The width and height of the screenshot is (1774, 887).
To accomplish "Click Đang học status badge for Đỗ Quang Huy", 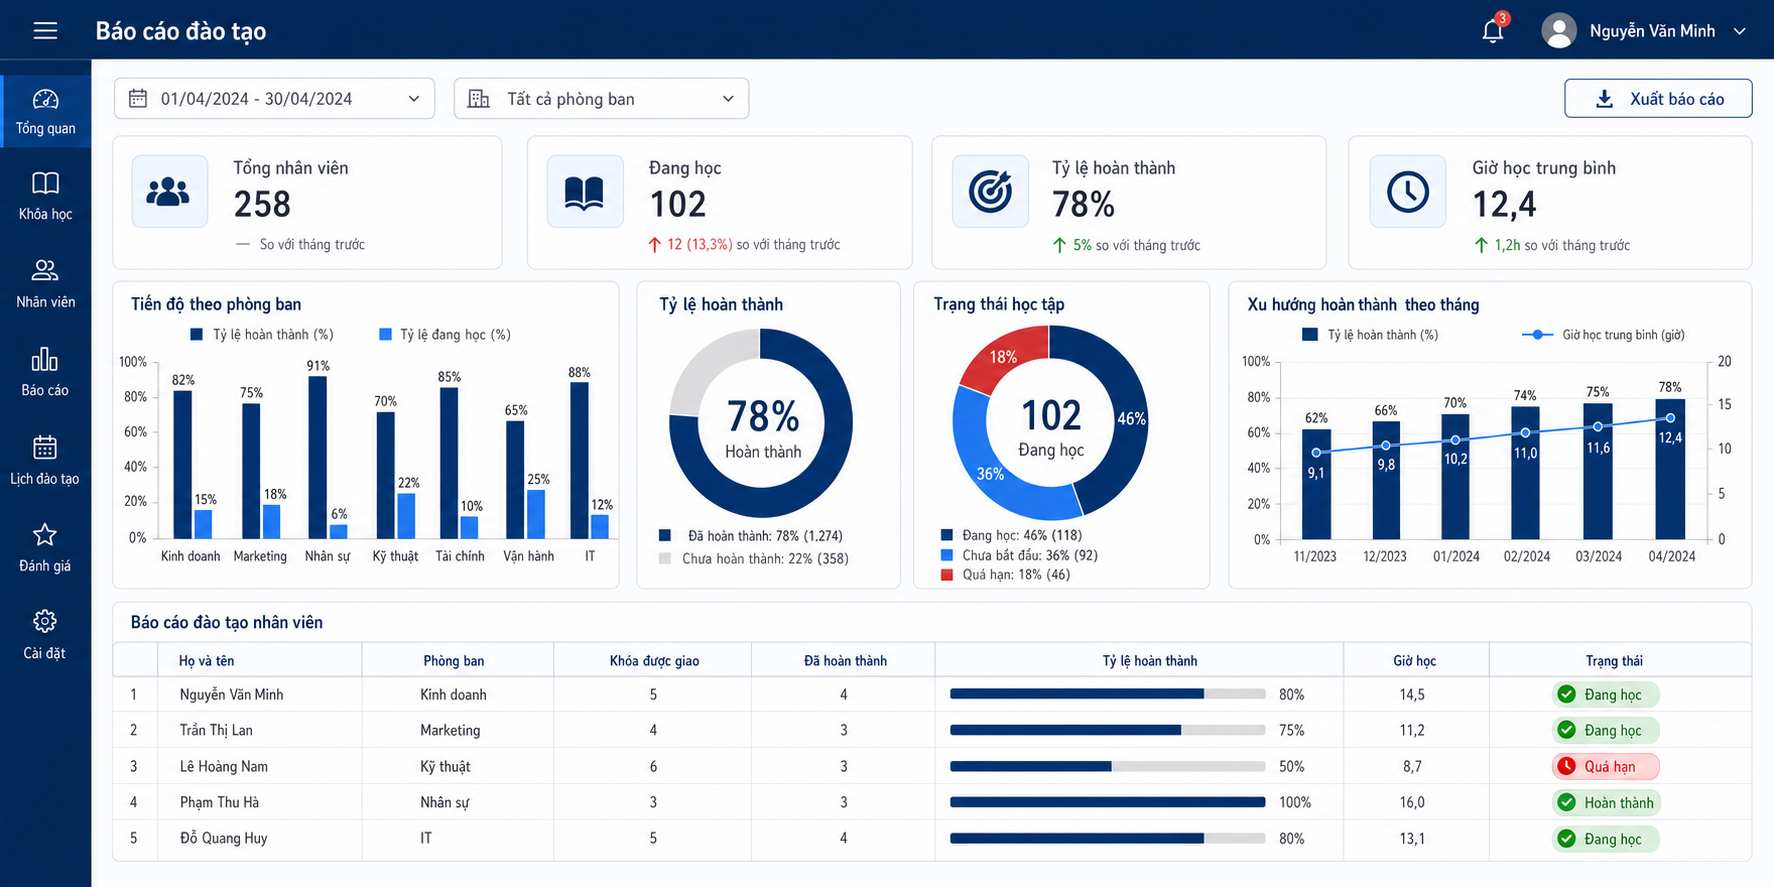I will (x=1605, y=838).
